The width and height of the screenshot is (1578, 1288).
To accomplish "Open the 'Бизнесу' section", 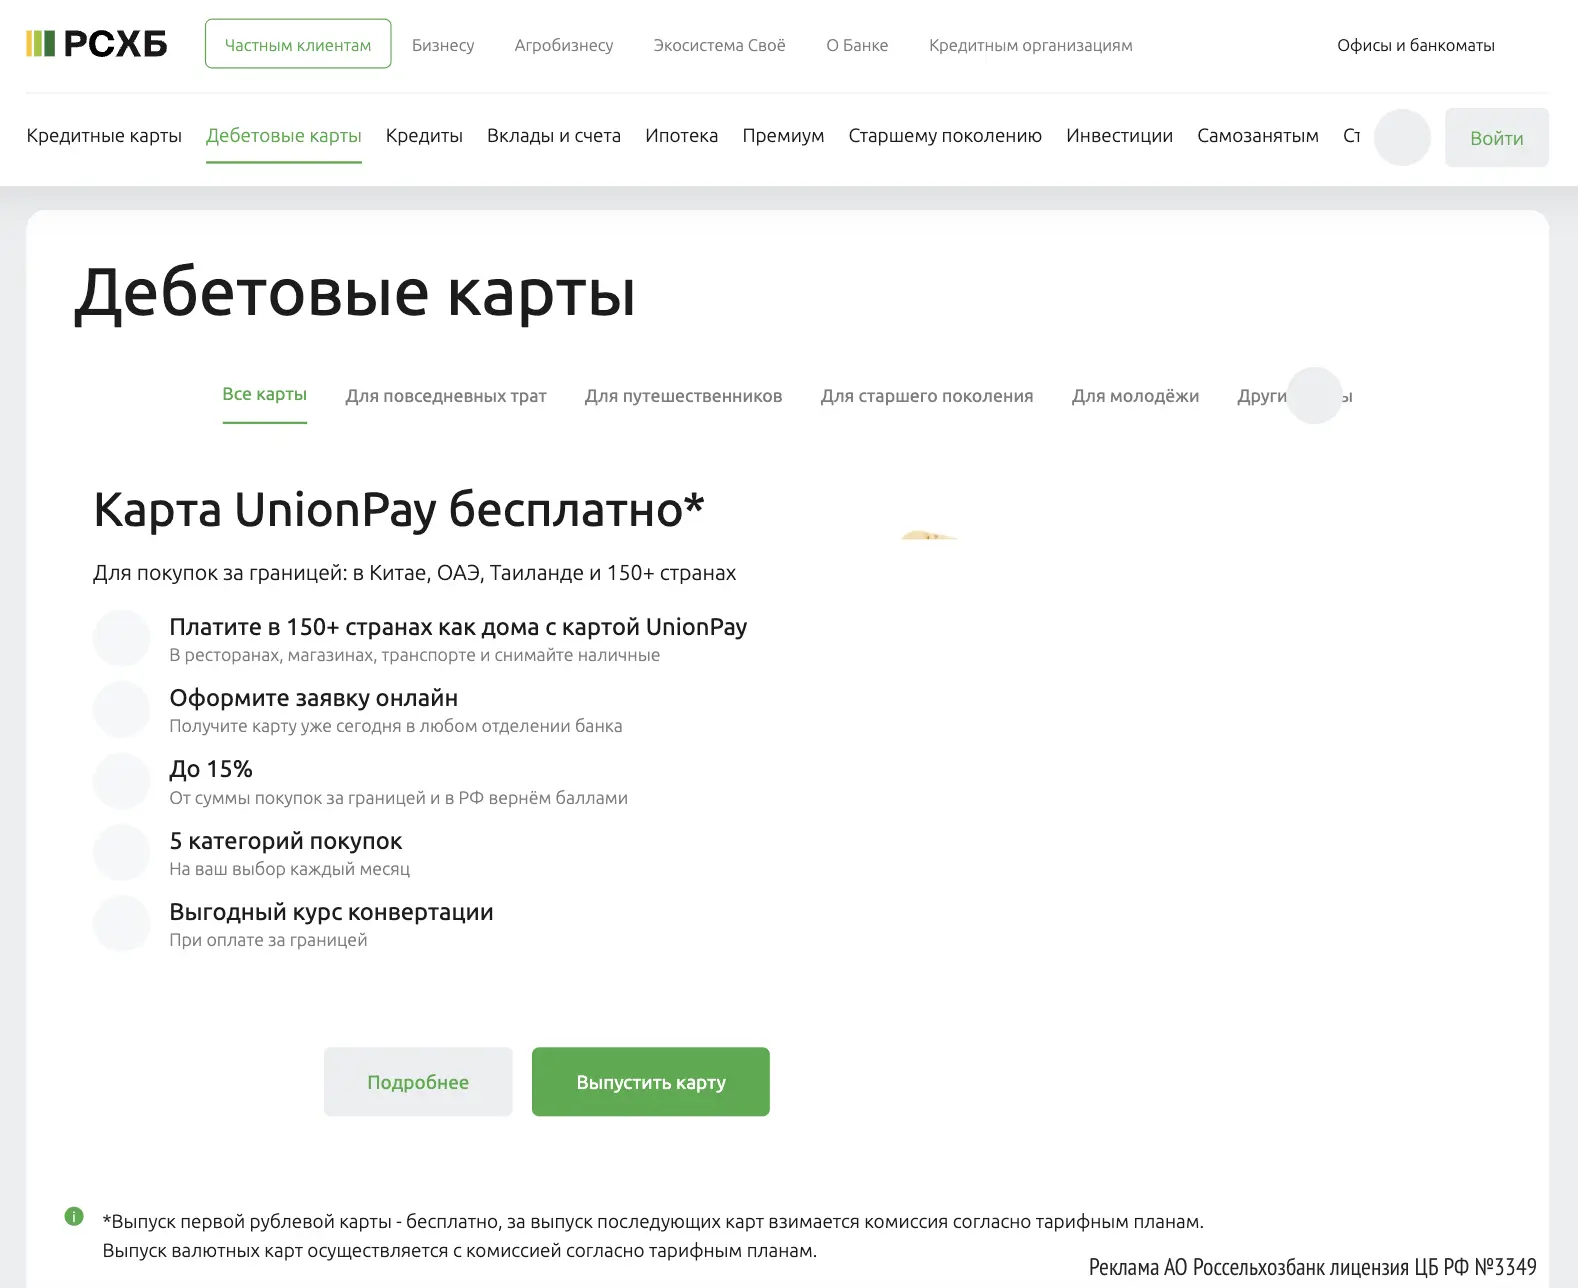I will [x=443, y=45].
